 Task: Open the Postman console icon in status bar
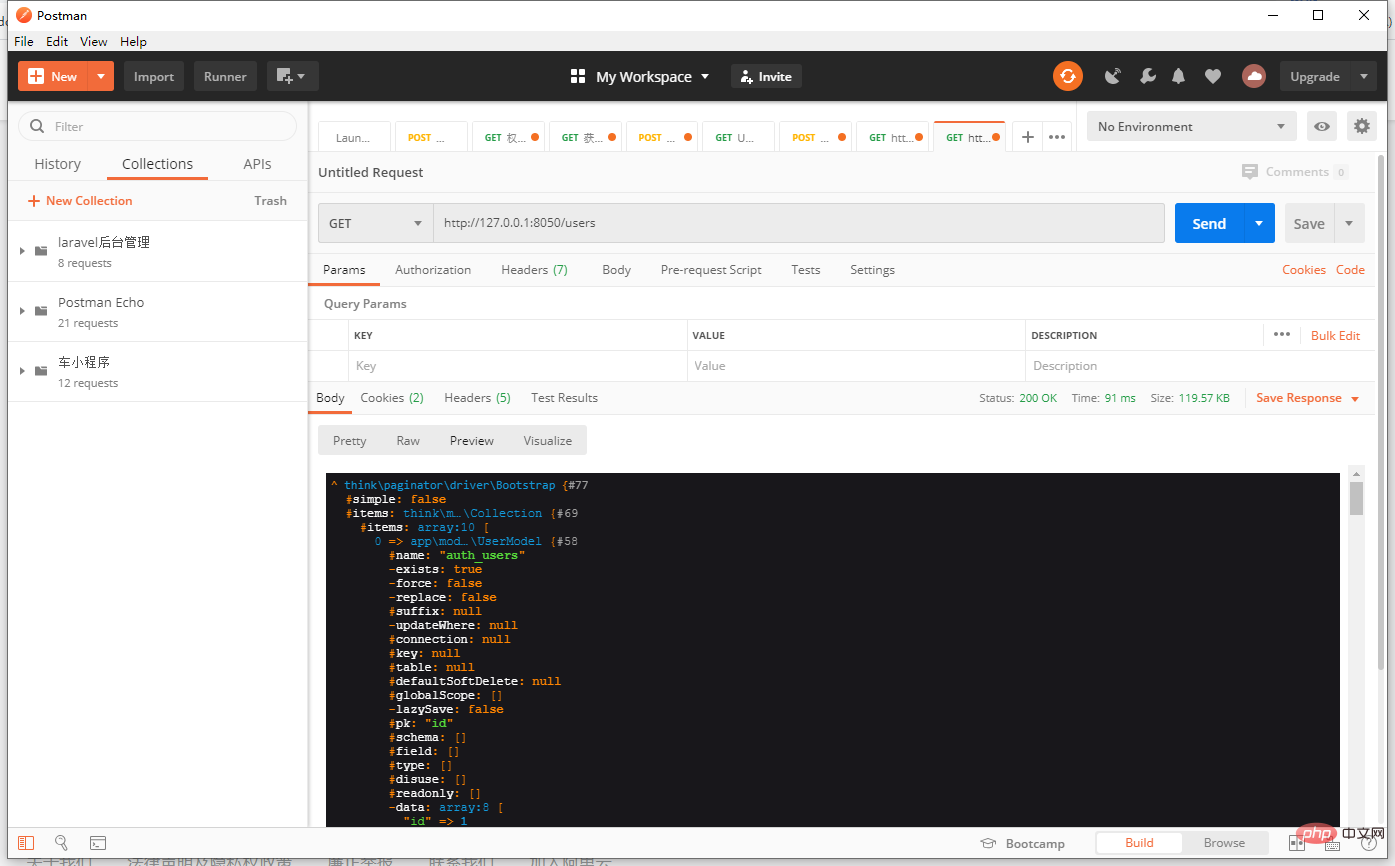[98, 843]
